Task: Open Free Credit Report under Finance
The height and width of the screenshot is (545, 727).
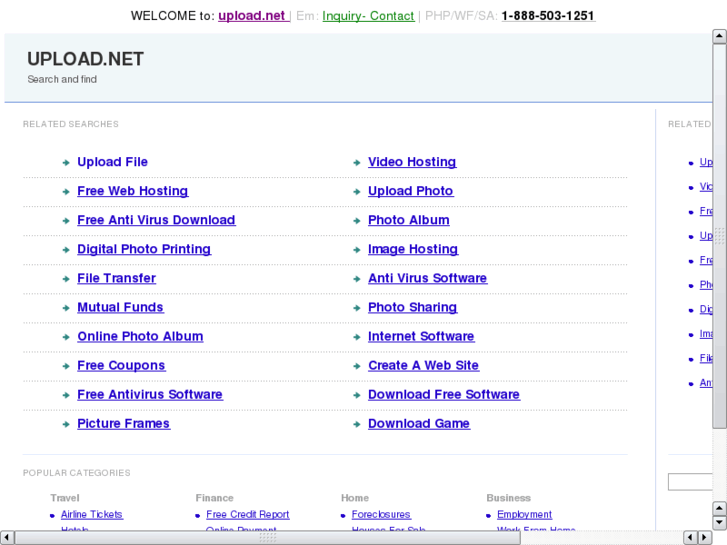Action: point(248,514)
